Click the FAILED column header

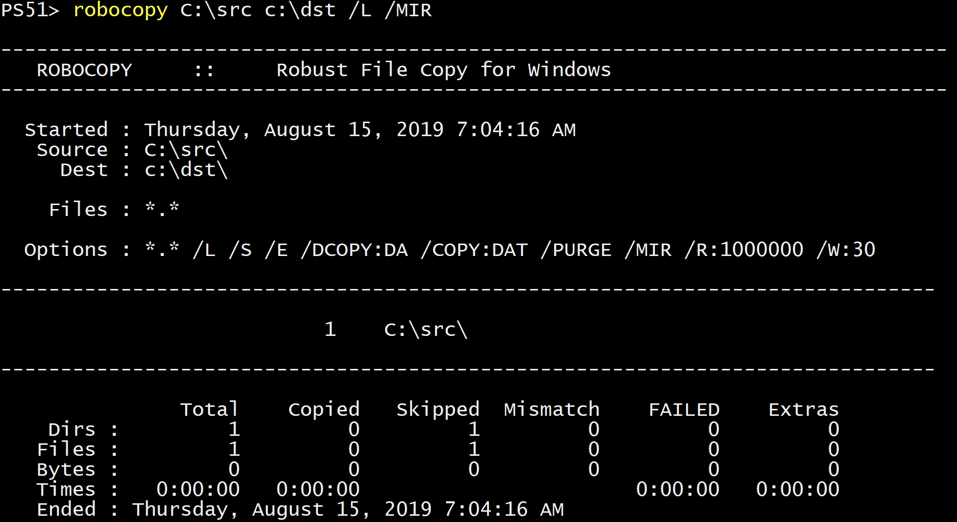tap(684, 409)
